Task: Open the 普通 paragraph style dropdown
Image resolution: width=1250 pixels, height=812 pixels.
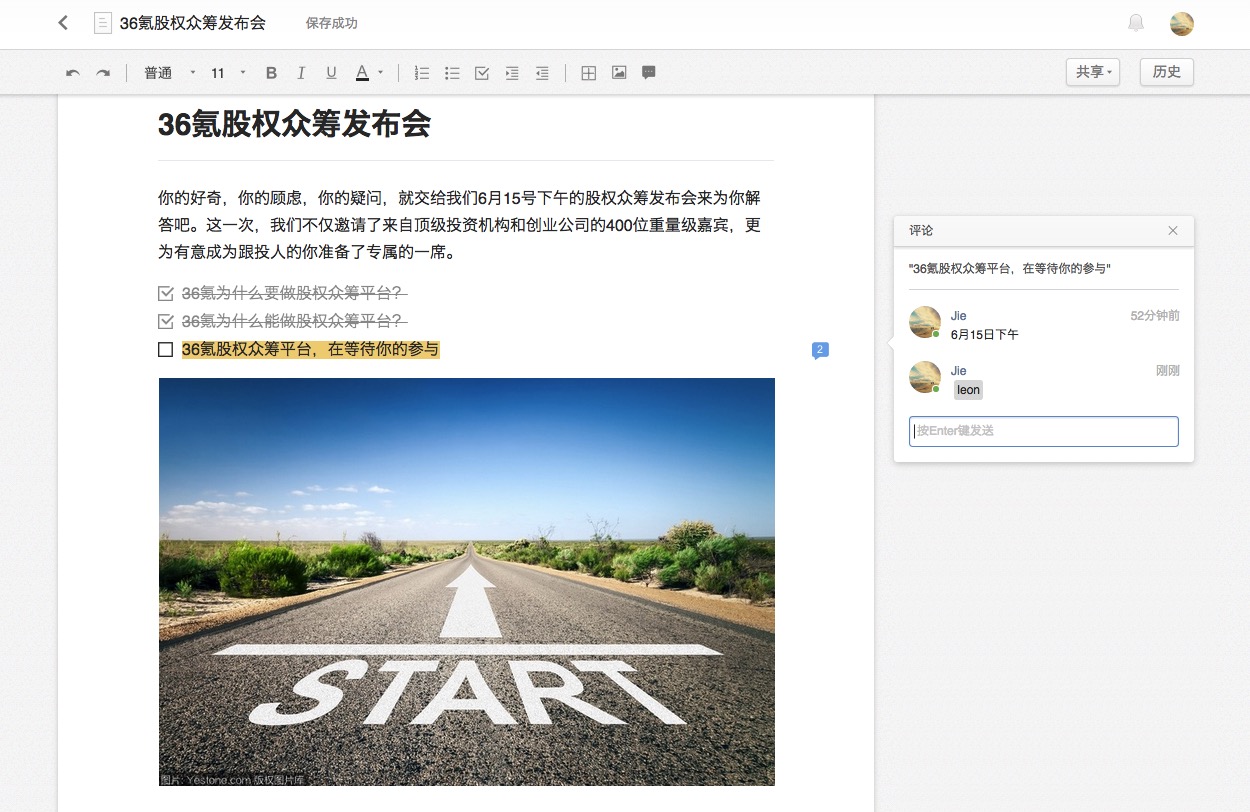Action: tap(169, 73)
